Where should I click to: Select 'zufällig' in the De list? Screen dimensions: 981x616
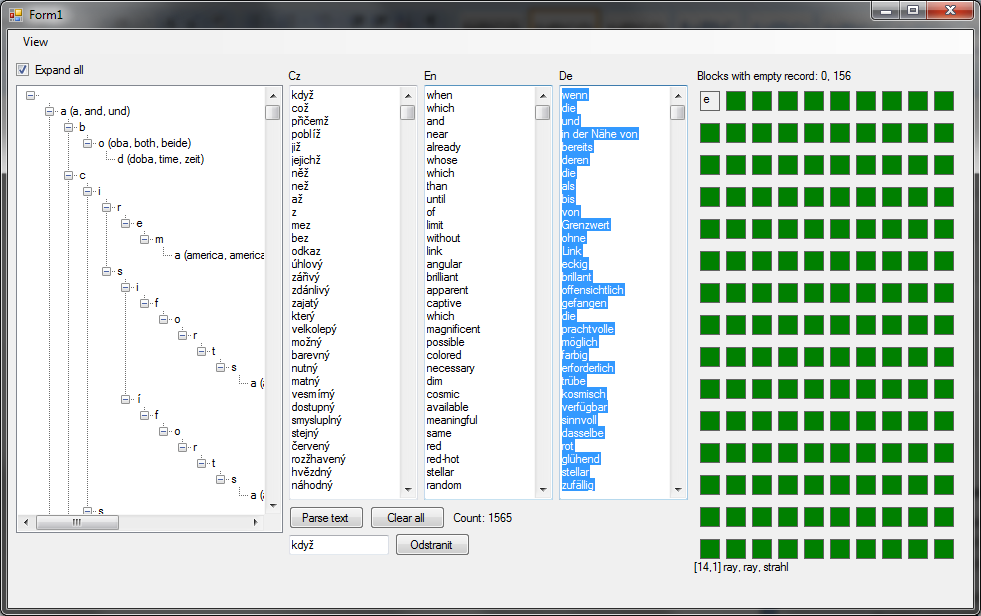tap(577, 485)
